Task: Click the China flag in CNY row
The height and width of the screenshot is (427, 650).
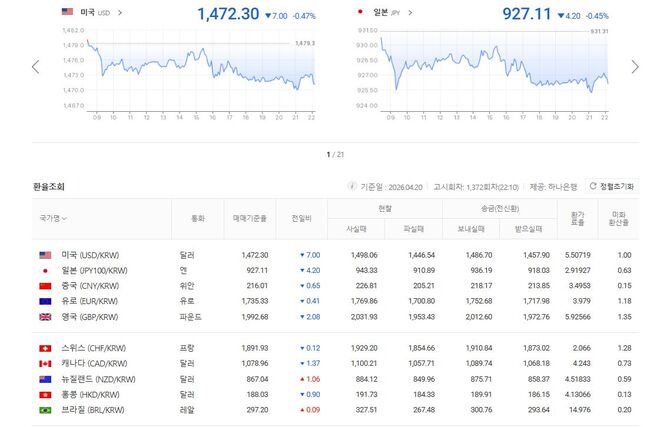Action: pyautogui.click(x=45, y=286)
